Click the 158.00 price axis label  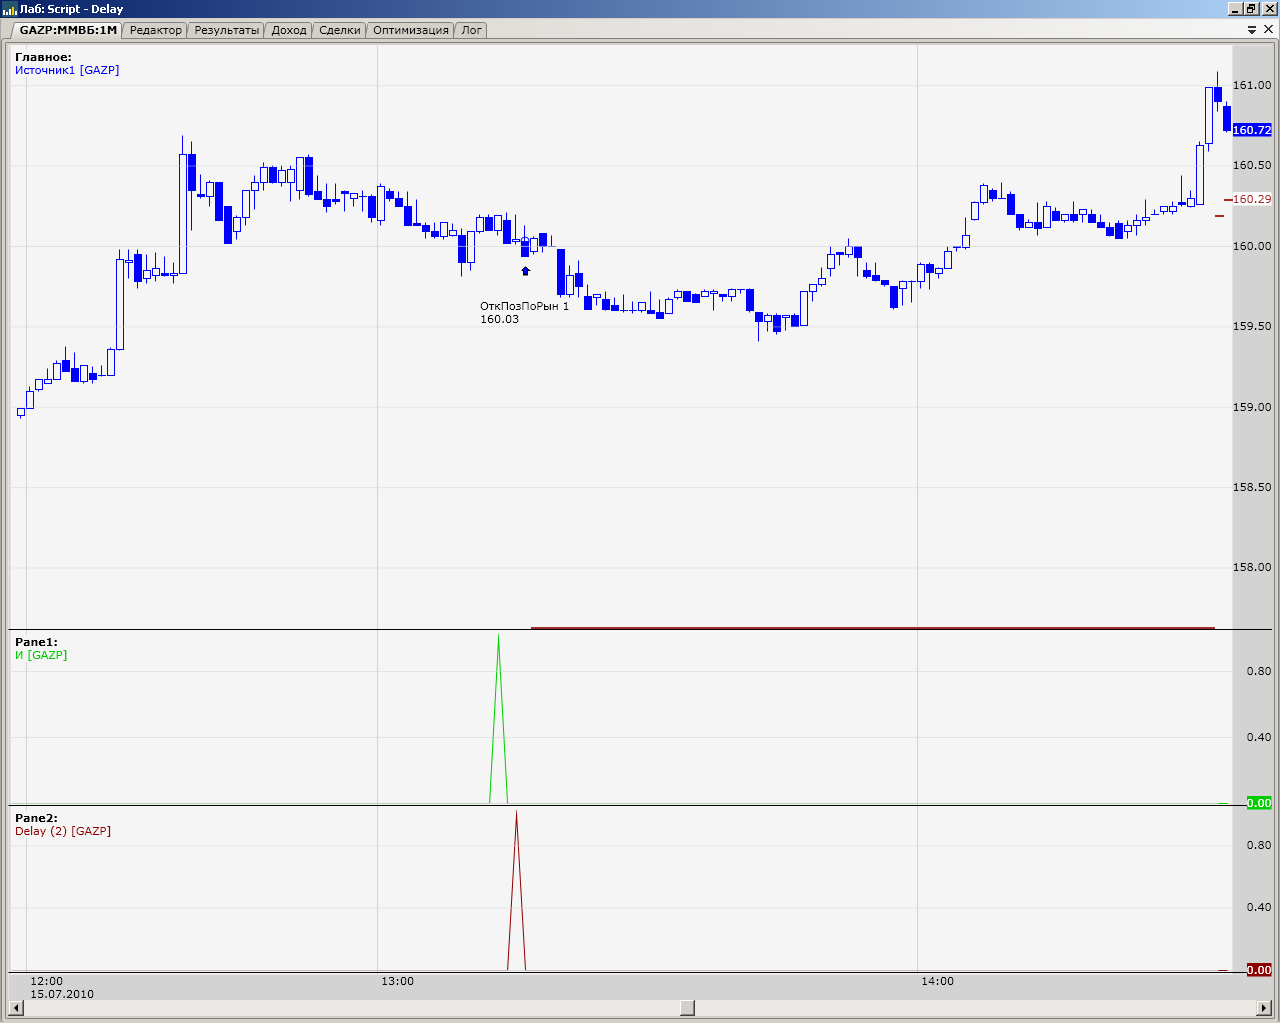1252,567
